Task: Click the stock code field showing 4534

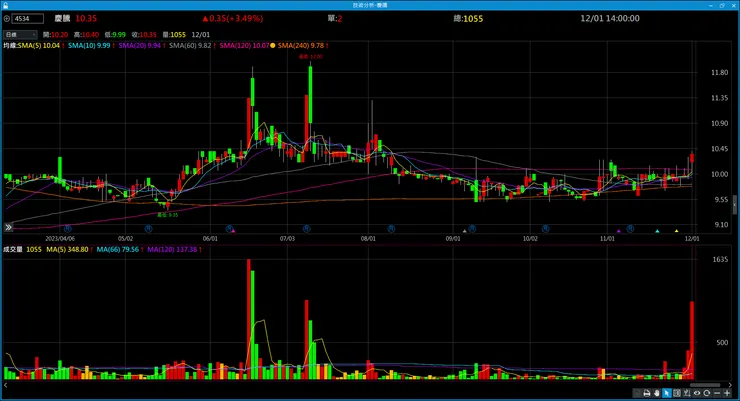Action: click(27, 19)
